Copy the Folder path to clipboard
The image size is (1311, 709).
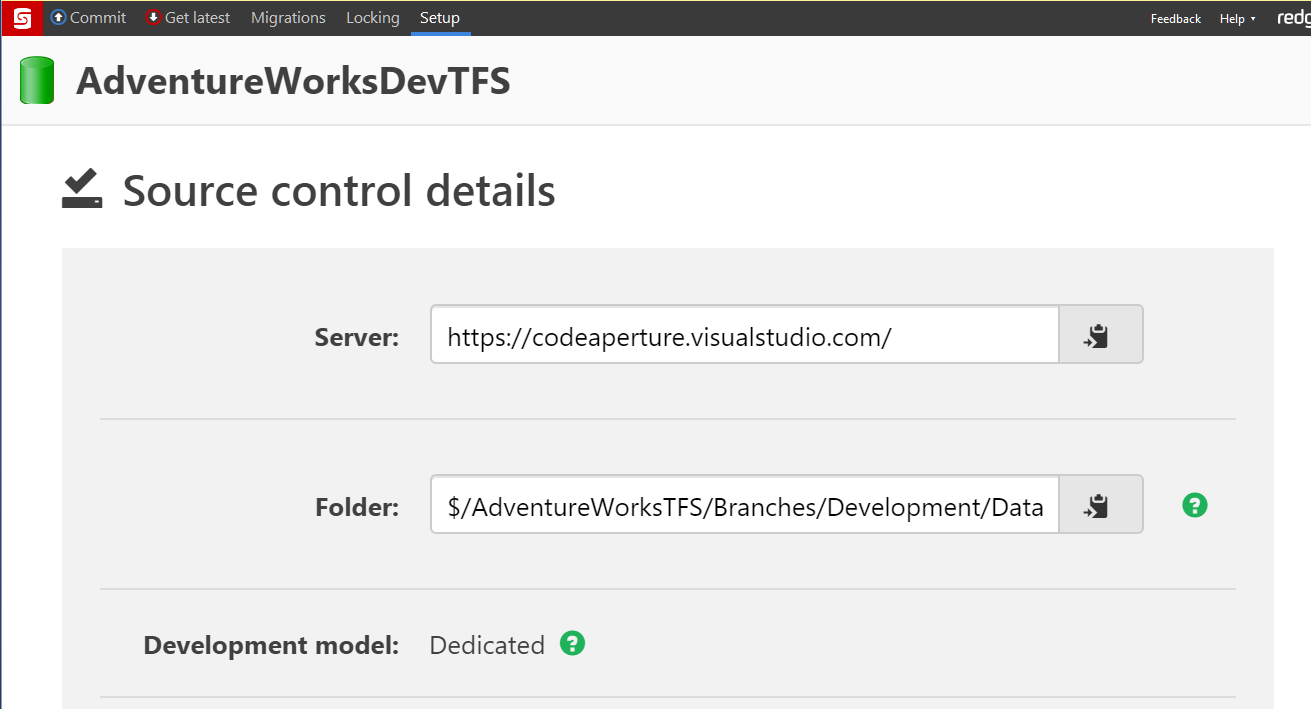(x=1100, y=506)
